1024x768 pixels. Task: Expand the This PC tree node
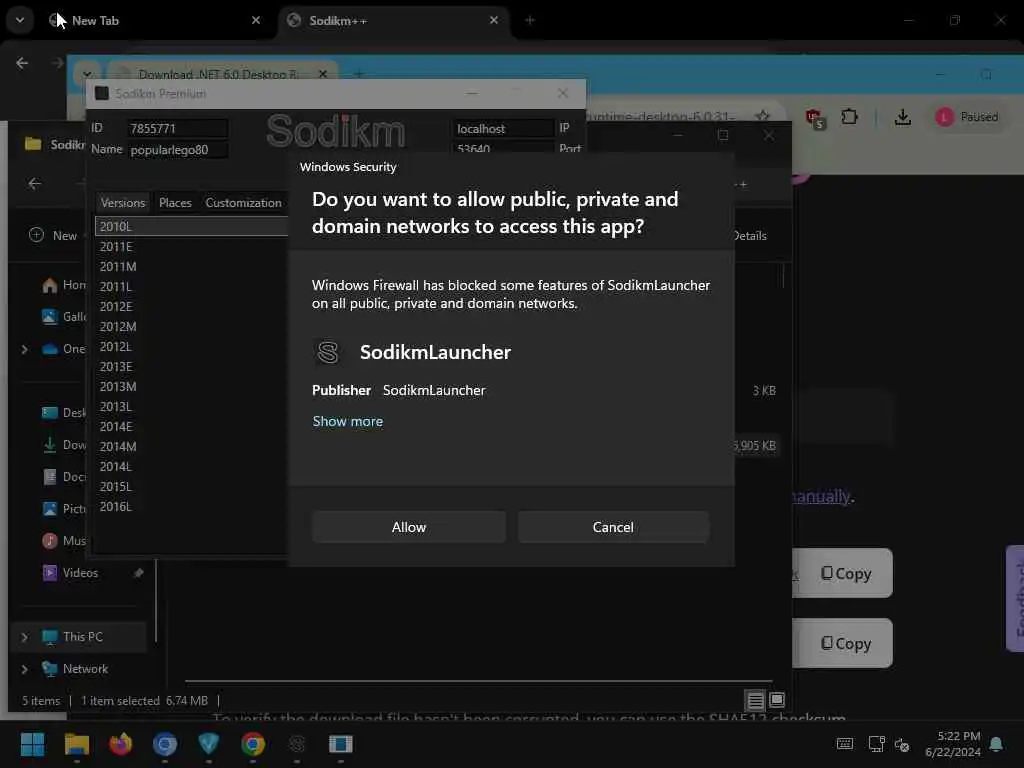coord(25,637)
